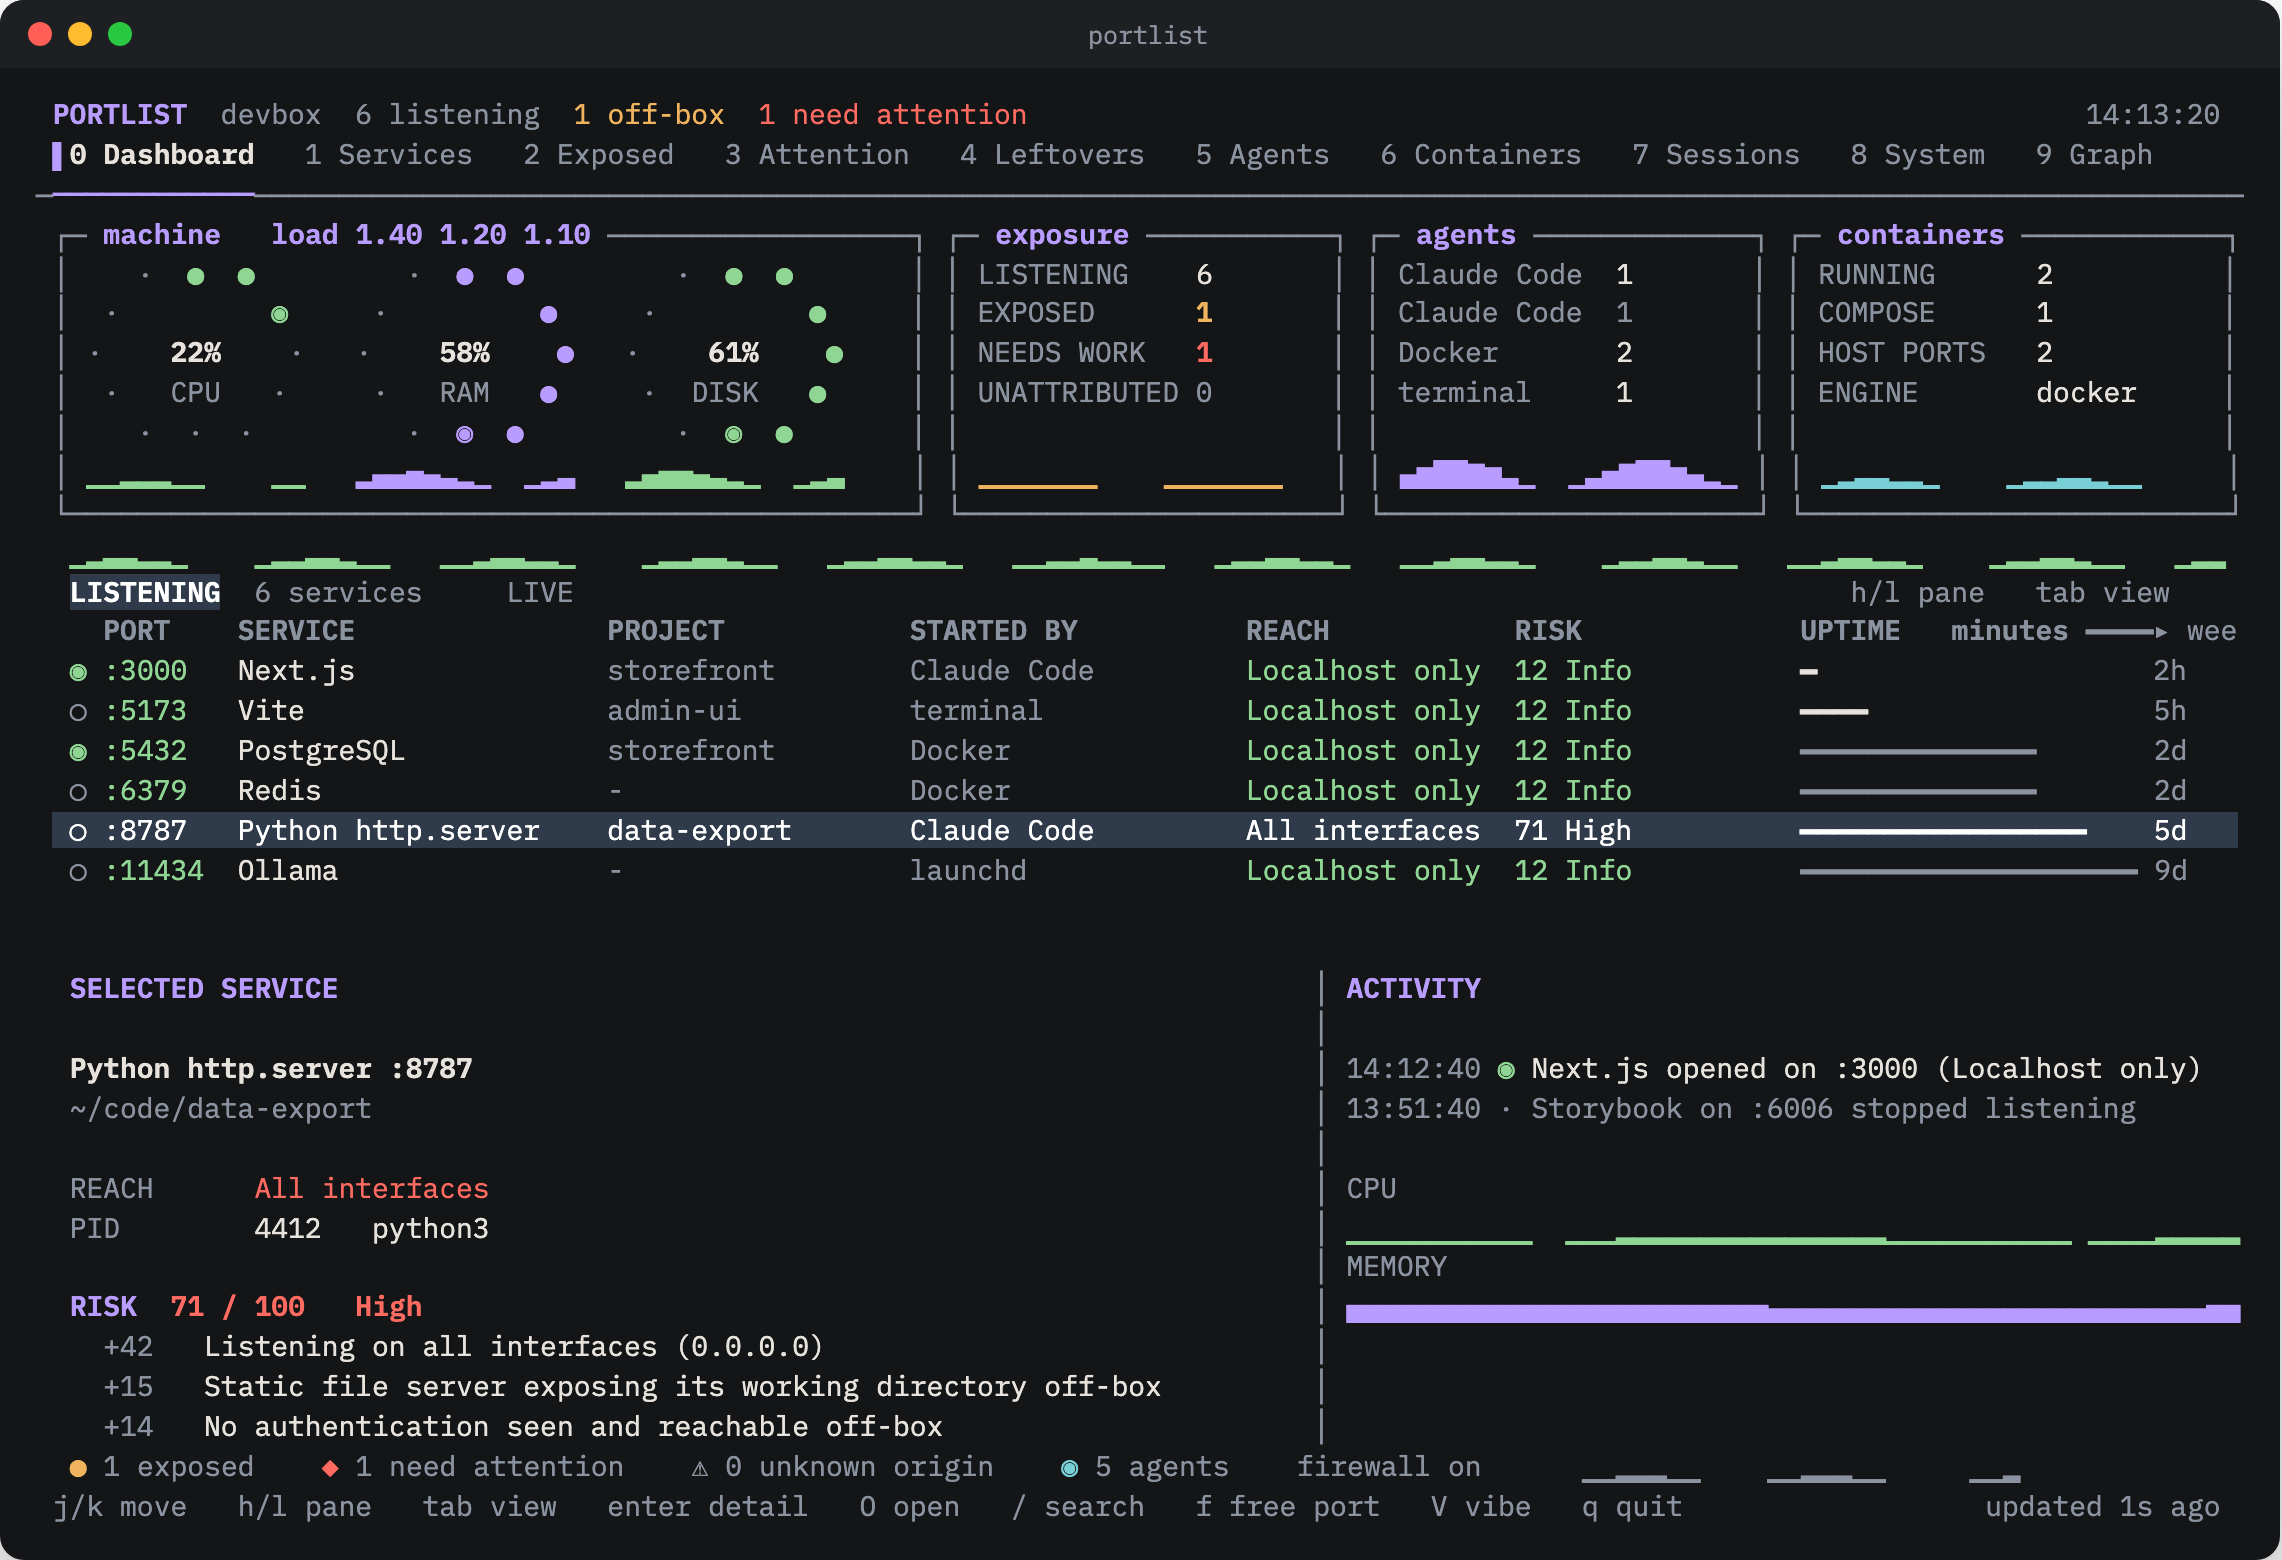Viewport: 2282px width, 1560px height.
Task: Click the unknown origin warning triangle icon
Action: [x=700, y=1468]
